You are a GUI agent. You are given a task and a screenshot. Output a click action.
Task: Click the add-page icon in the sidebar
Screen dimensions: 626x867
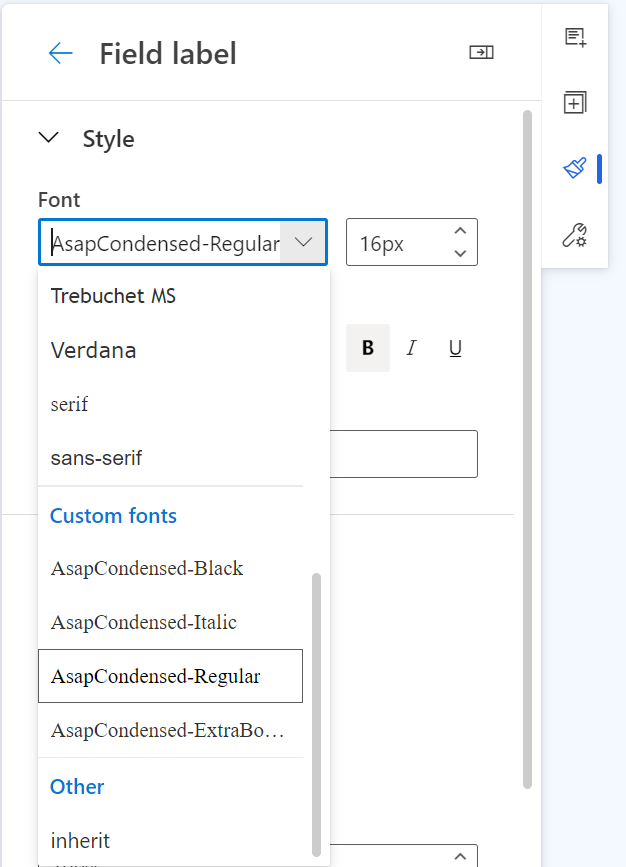tap(575, 102)
